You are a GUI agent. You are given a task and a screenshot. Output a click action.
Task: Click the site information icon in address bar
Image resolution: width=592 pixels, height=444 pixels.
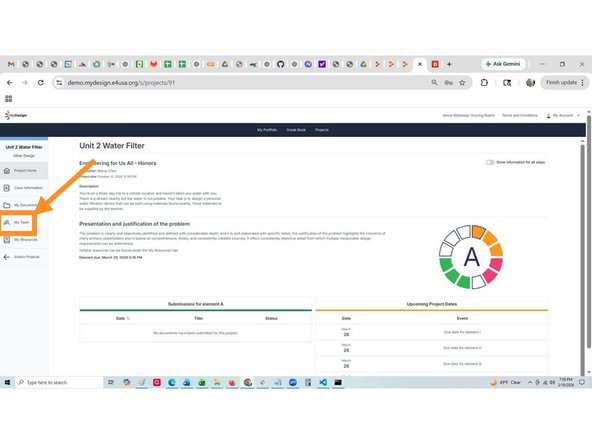pyautogui.click(x=59, y=83)
